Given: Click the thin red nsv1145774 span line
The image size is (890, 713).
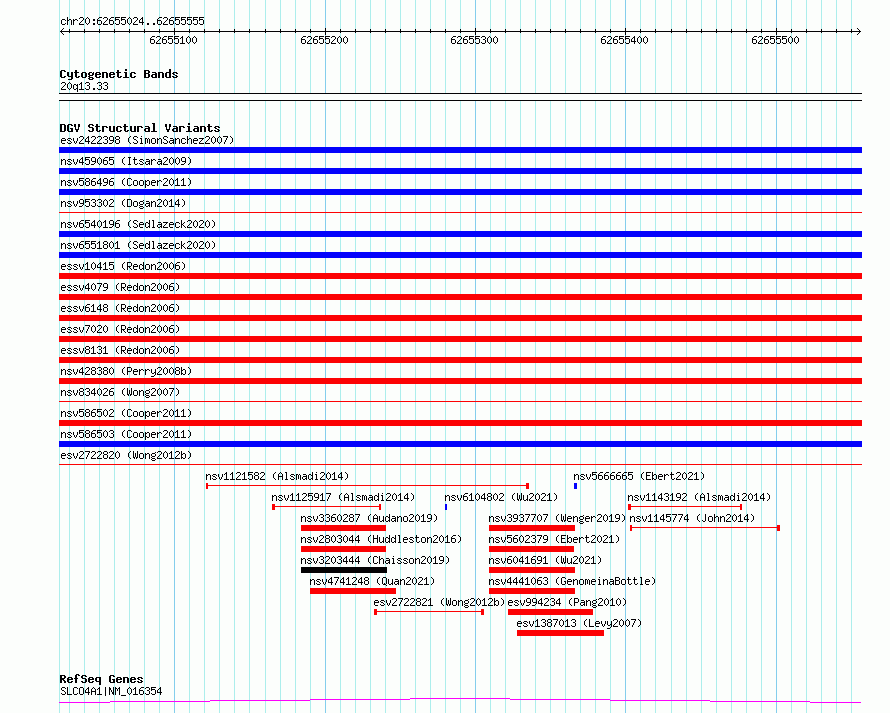Looking at the screenshot, I should click(705, 528).
